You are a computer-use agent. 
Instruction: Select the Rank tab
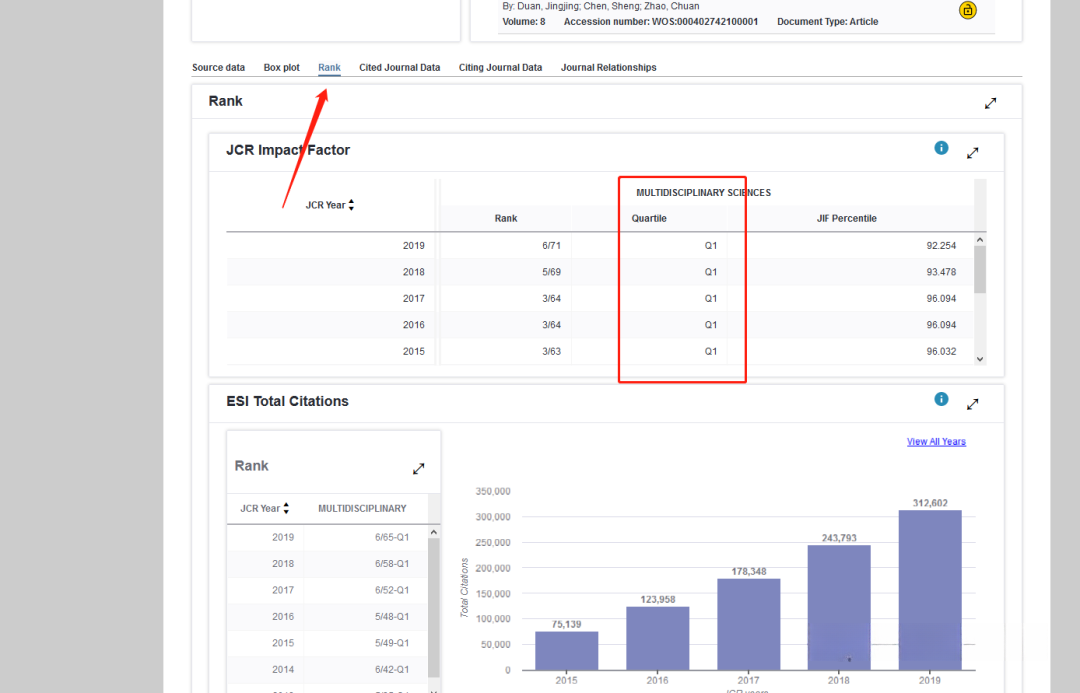(x=329, y=68)
